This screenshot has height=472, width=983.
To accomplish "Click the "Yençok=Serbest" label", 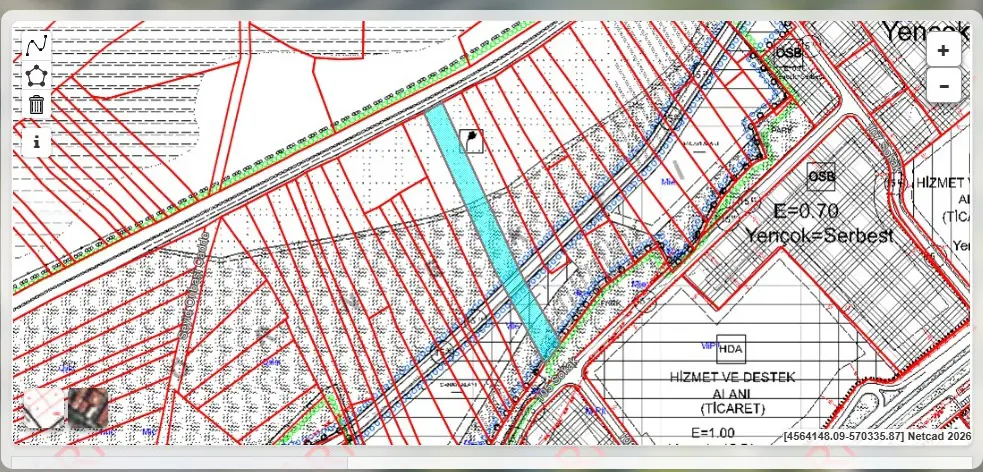I will [819, 236].
